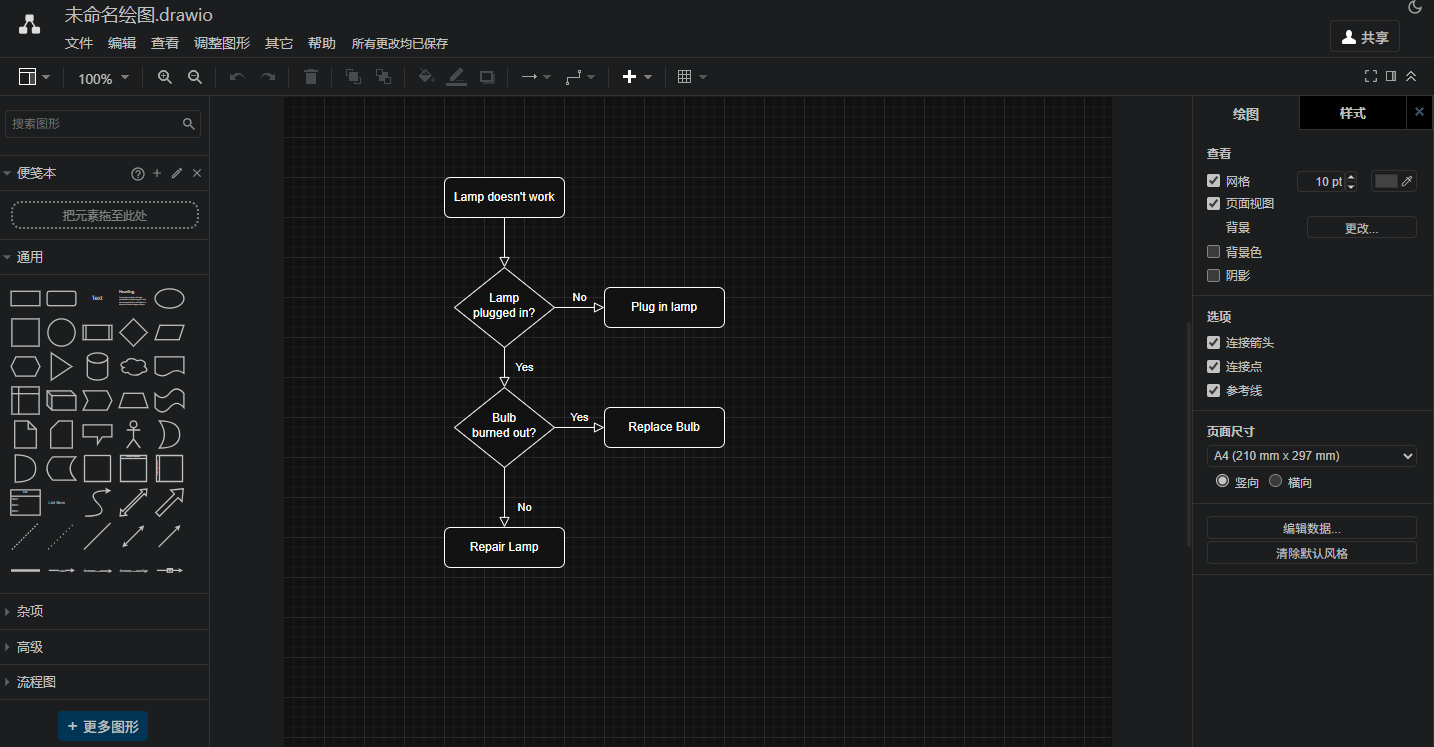Uncheck the 网格 grid checkbox
The height and width of the screenshot is (747, 1434).
(x=1214, y=181)
